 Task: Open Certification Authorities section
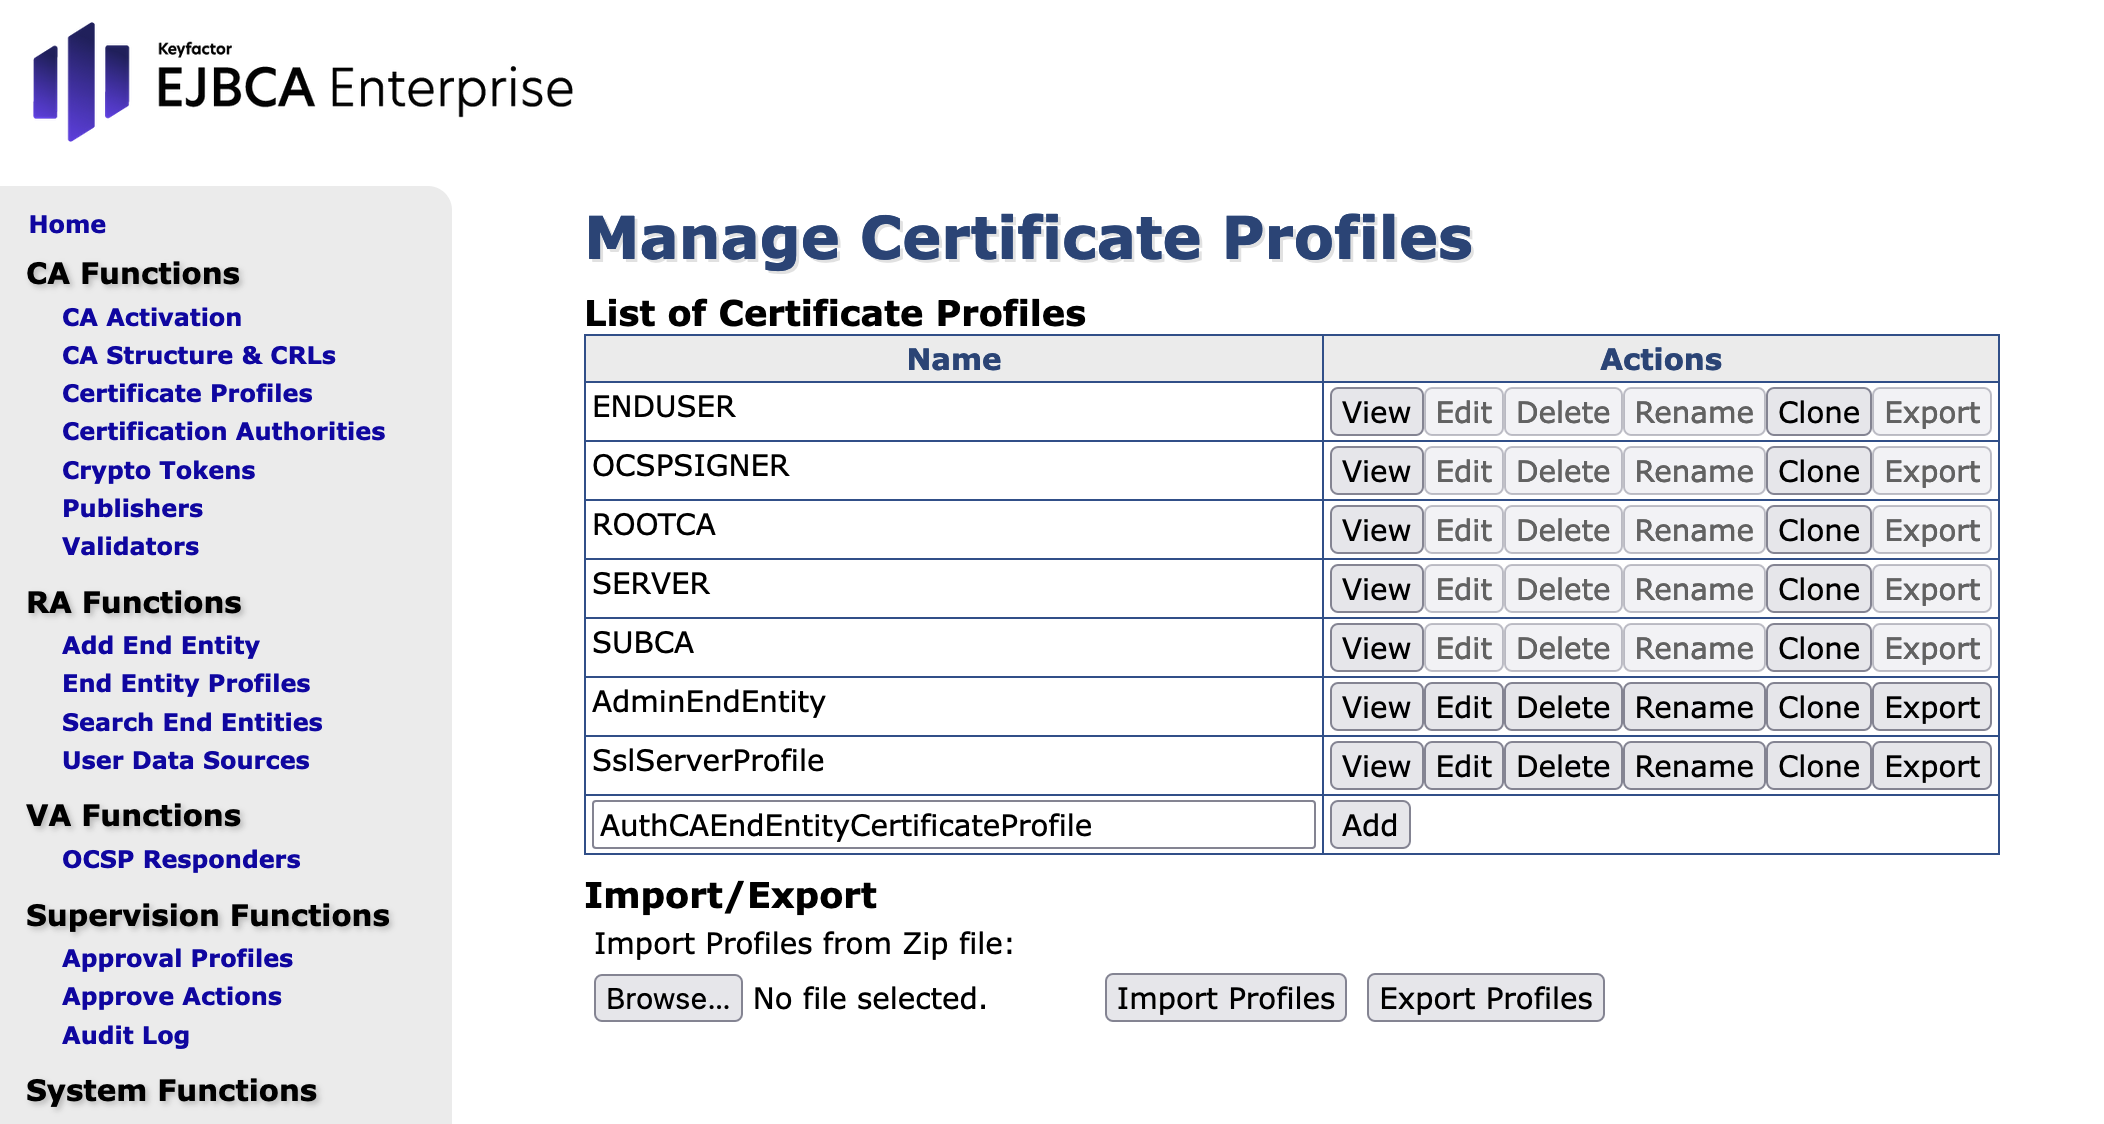(x=223, y=431)
